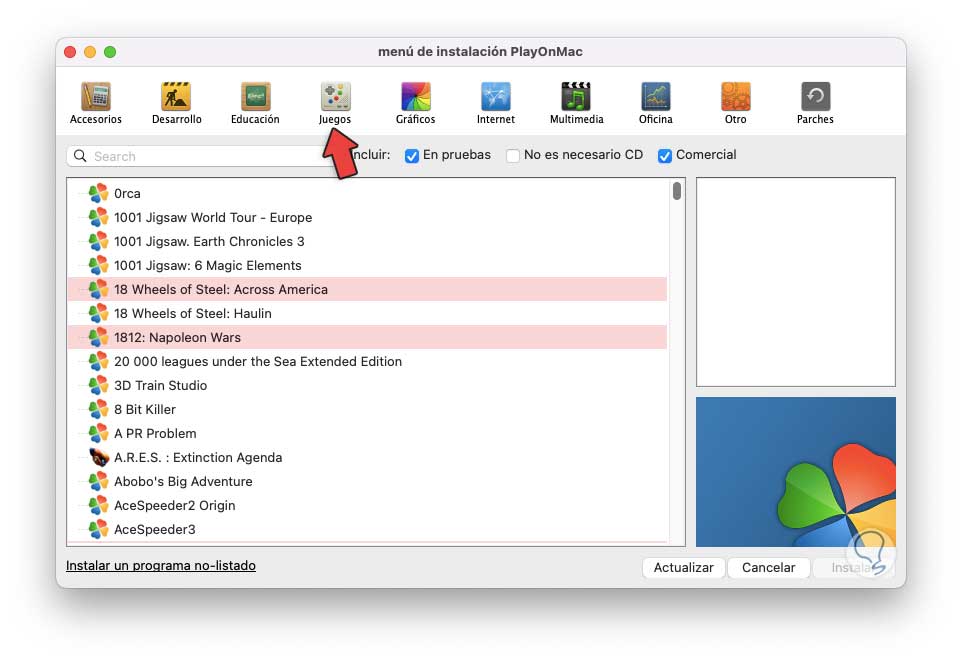Select 1001 Jigsaw World Tour - Europe
This screenshot has height=662, width=962.
click(367, 217)
